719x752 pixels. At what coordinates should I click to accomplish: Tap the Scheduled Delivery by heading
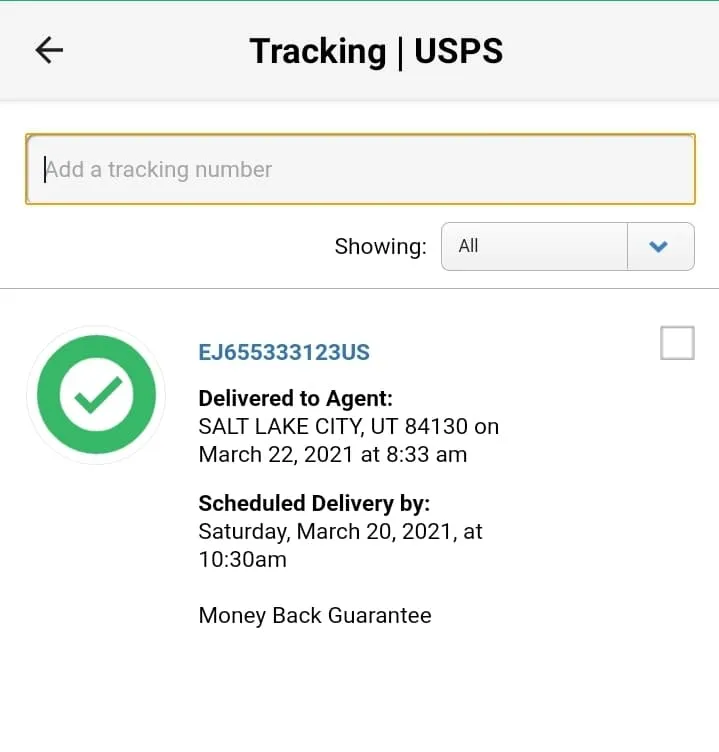314,503
